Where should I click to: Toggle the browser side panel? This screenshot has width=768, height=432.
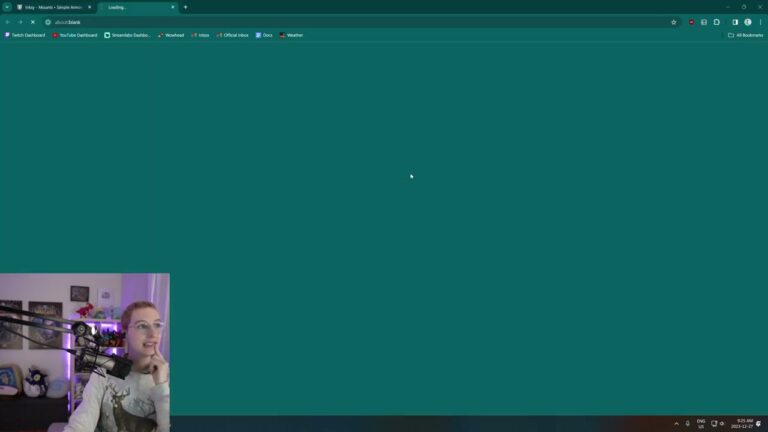[735, 22]
